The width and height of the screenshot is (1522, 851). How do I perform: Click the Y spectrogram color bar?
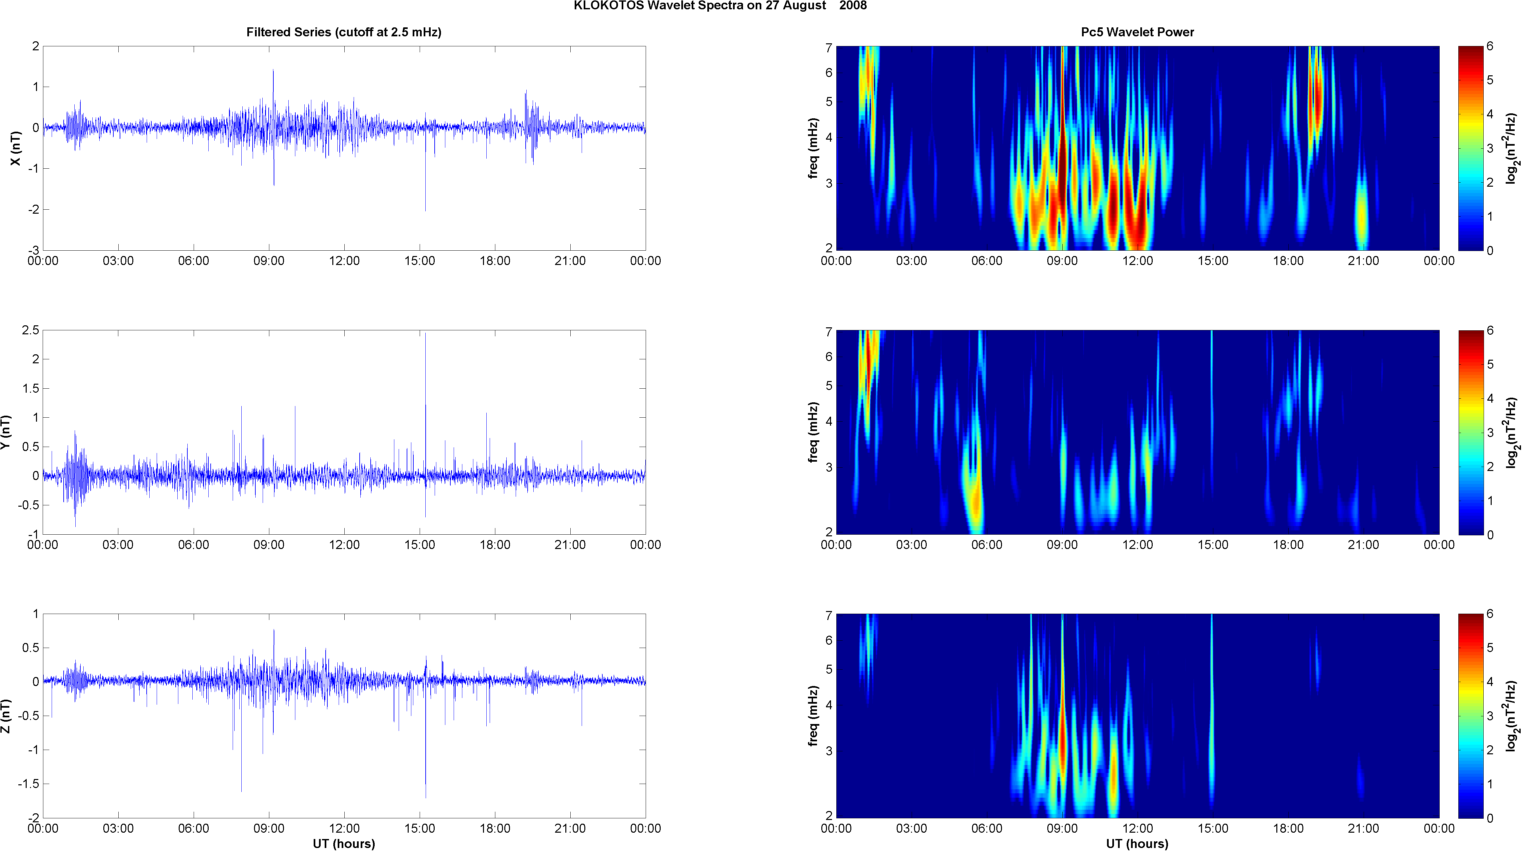point(1470,432)
